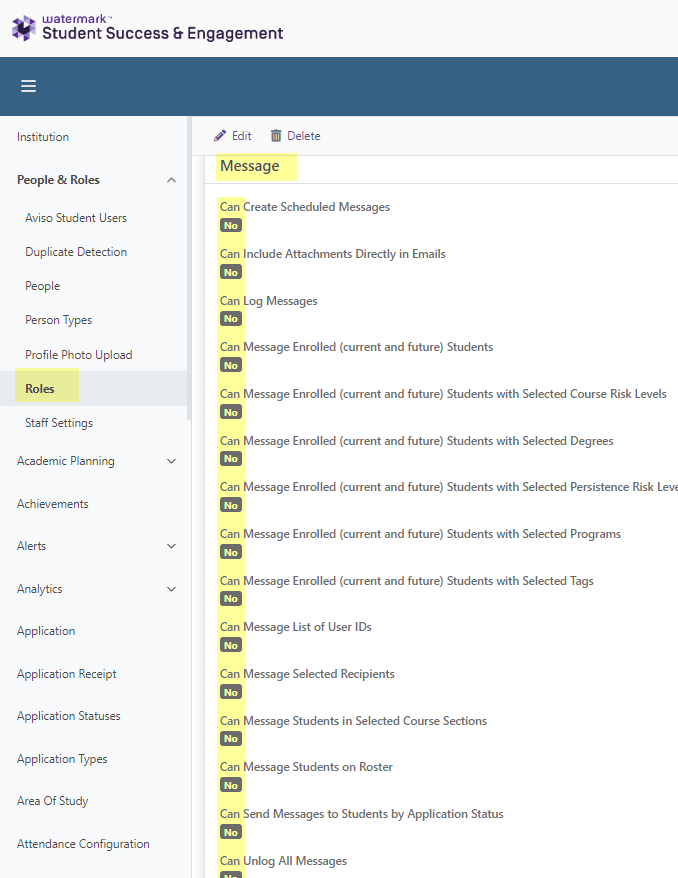Viewport: 678px width, 878px height.
Task: Click No badge under Message List of User IDs
Action: point(231,646)
